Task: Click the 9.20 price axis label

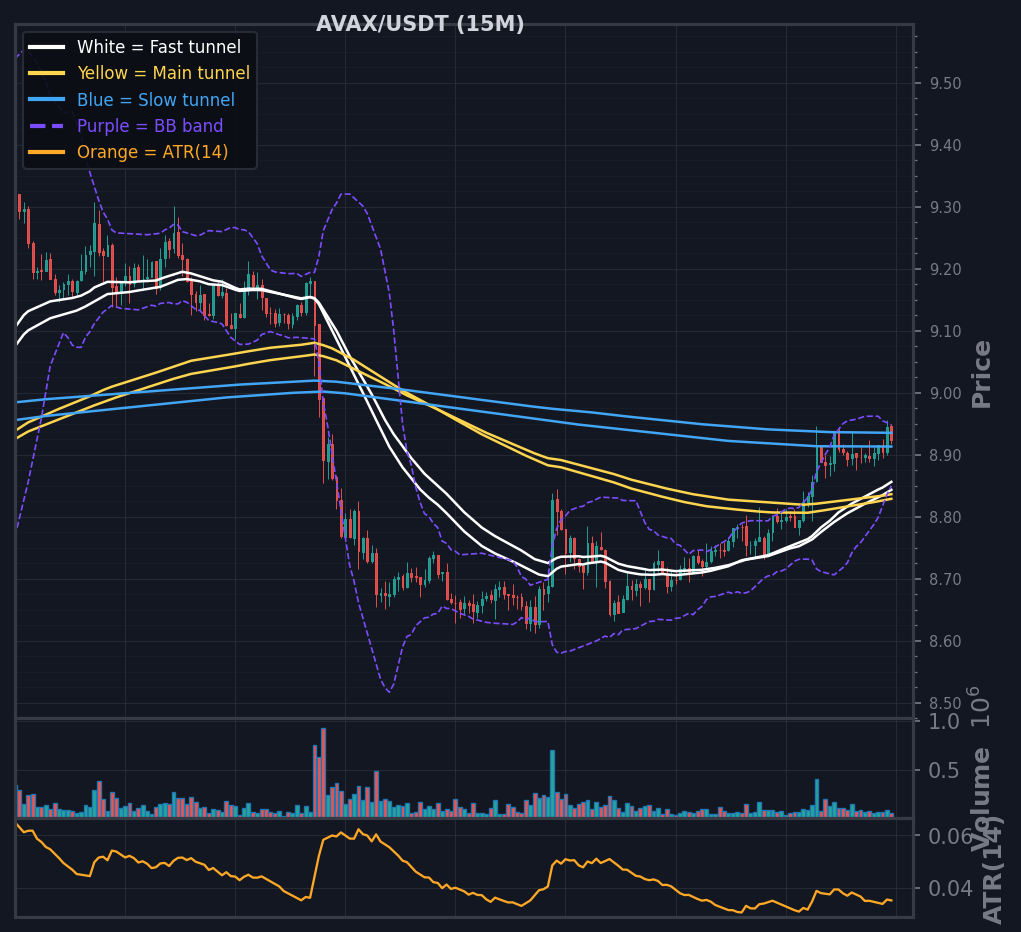Action: pos(945,269)
